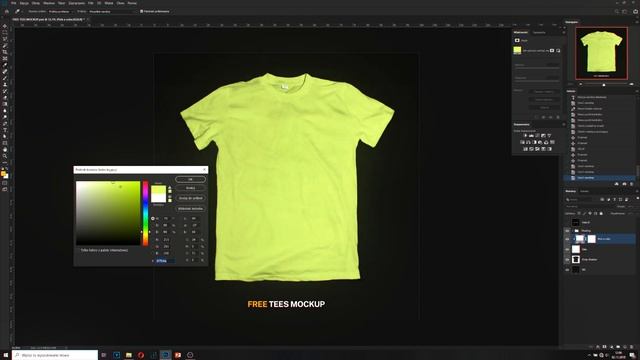Hide the layer with t-shirt silhouette thumbnail
Viewport: 640px width, 360px height.
(x=567, y=259)
